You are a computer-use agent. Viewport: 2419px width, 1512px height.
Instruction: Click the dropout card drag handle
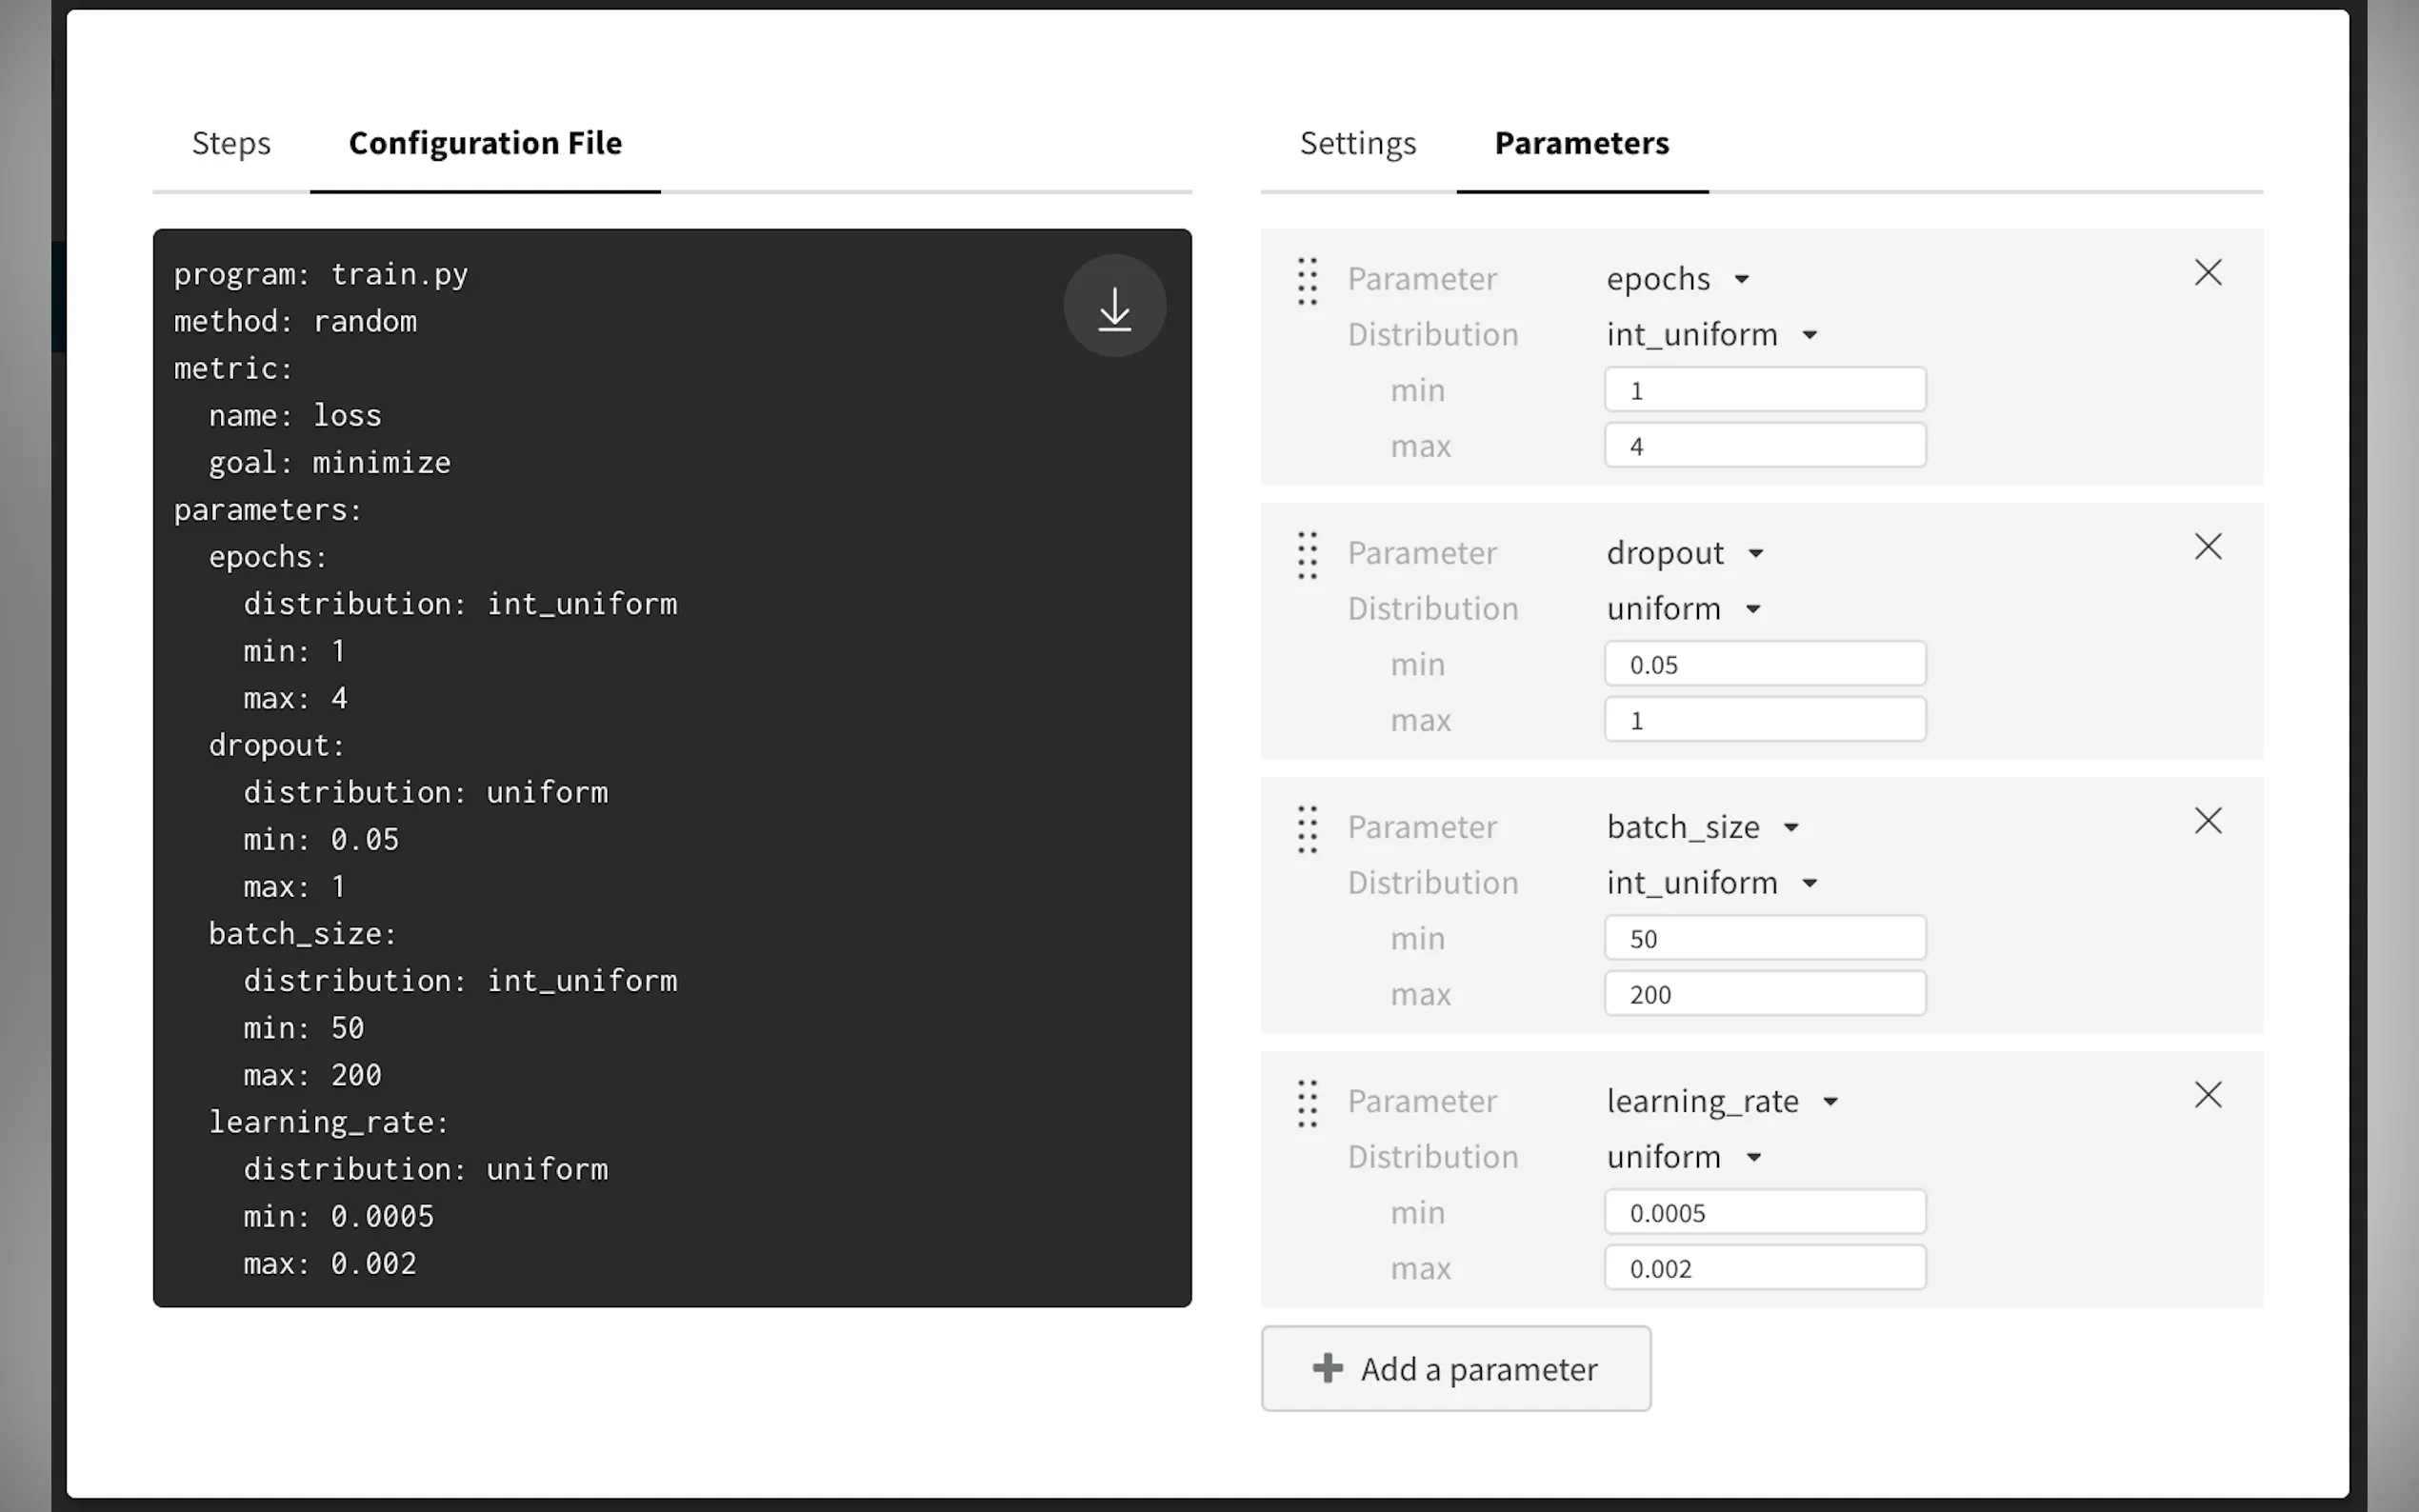tap(1307, 555)
